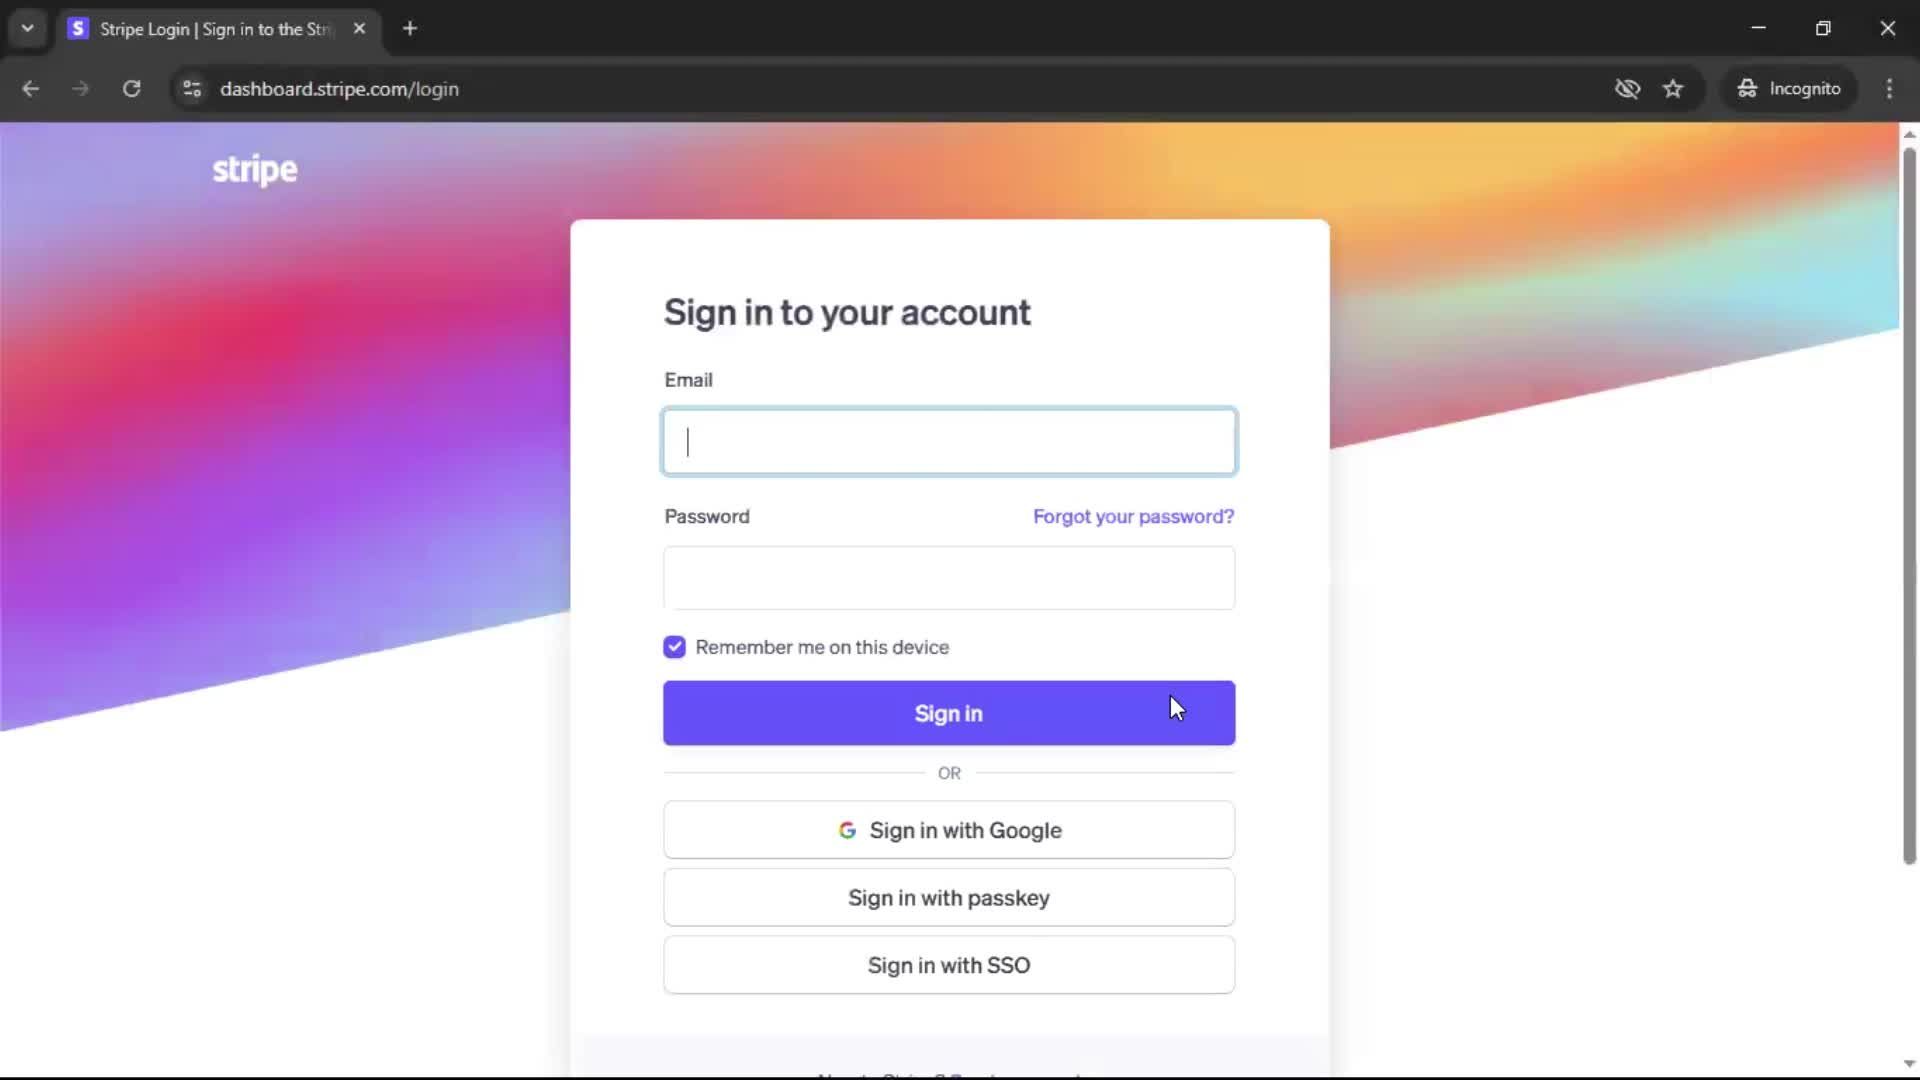The height and width of the screenshot is (1080, 1920).
Task: Reload the page with refresh icon
Action: [x=131, y=89]
